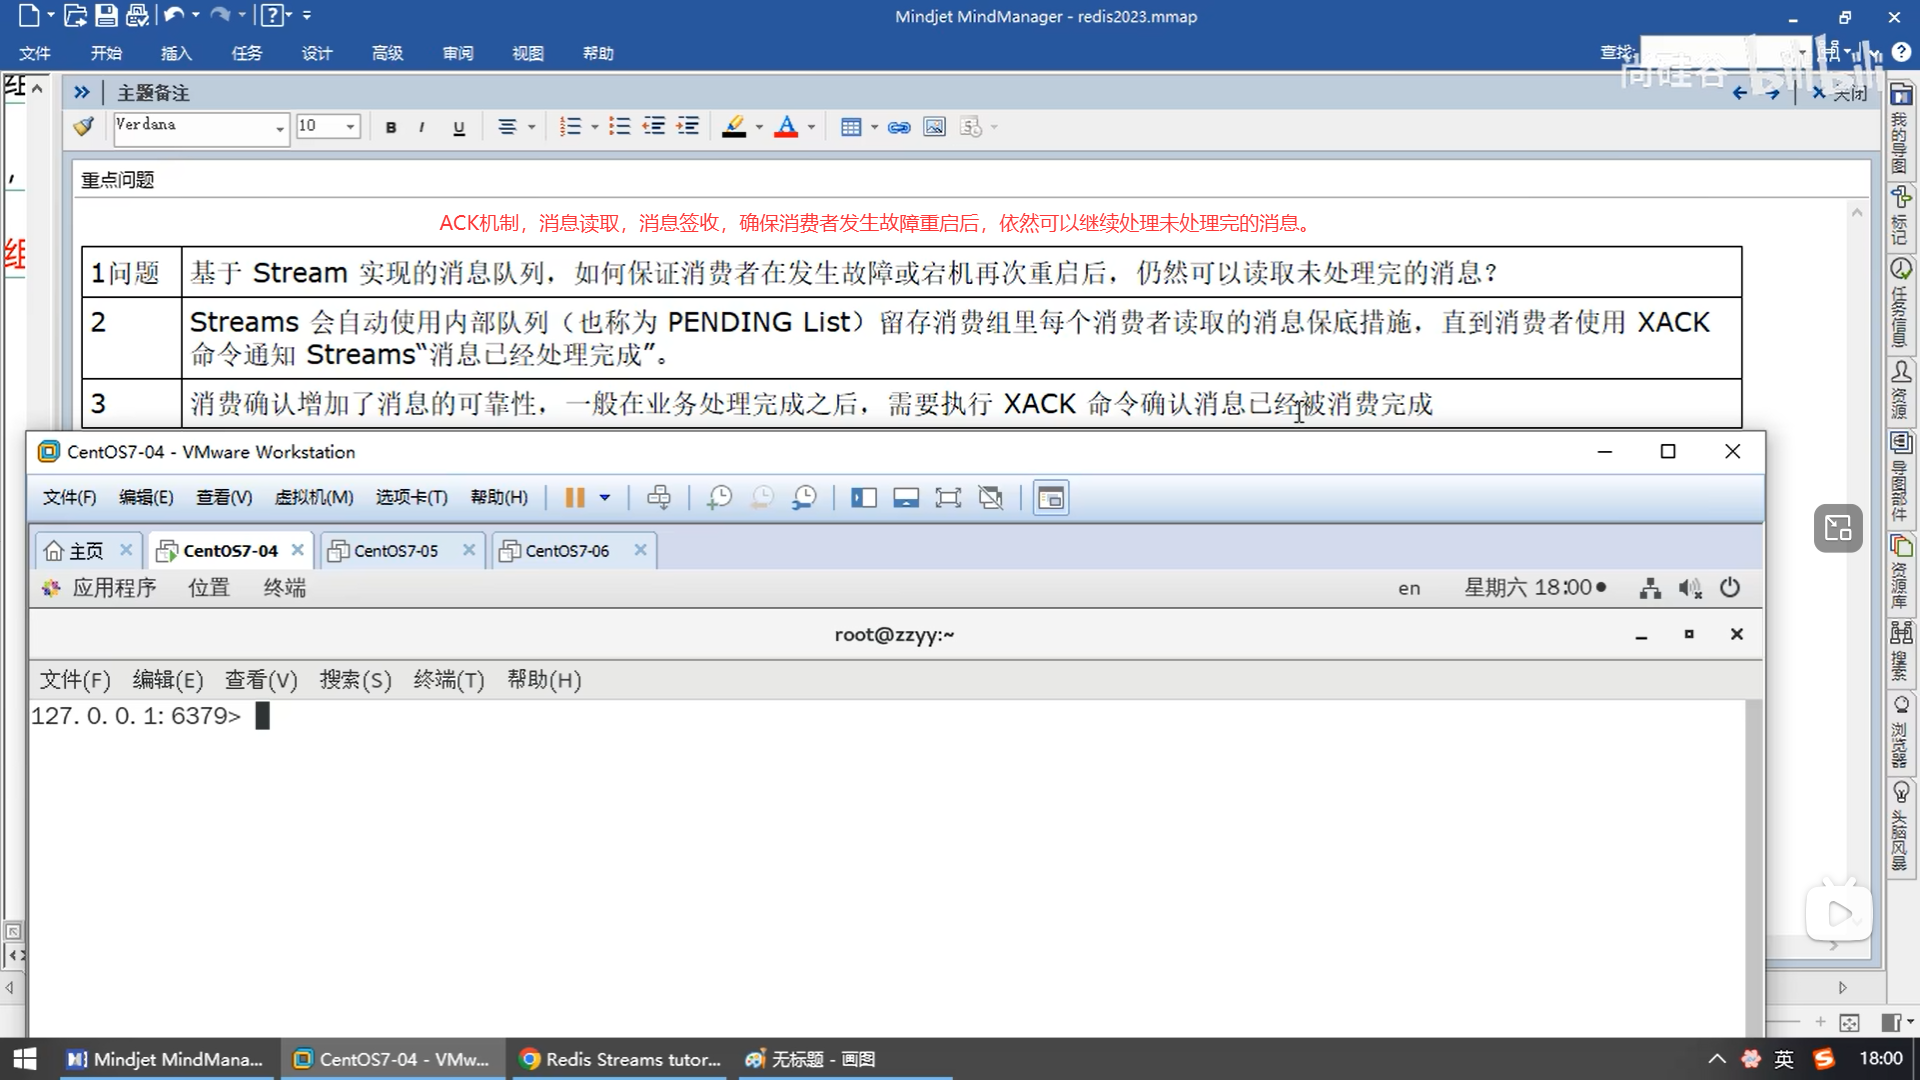Screen dimensions: 1920x1080
Task: Open the VMware snapshot manager icon
Action: point(804,498)
